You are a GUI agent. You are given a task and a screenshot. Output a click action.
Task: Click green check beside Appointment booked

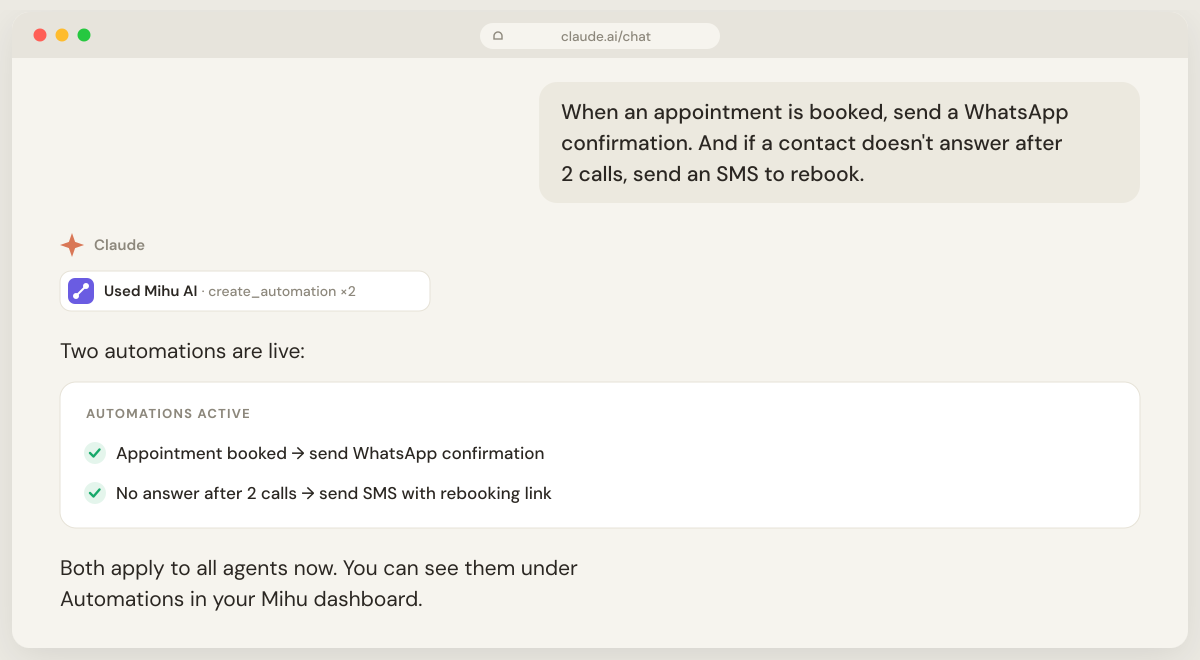point(95,453)
